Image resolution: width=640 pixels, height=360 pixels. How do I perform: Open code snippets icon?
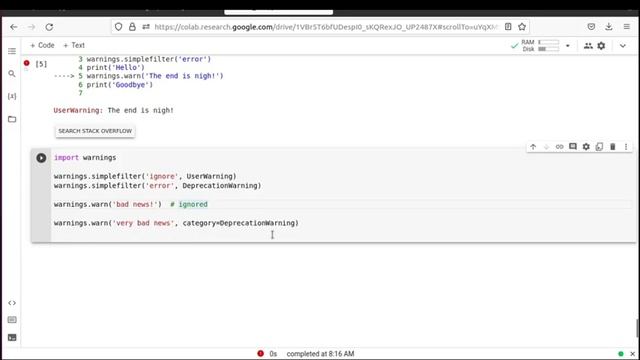point(12,303)
